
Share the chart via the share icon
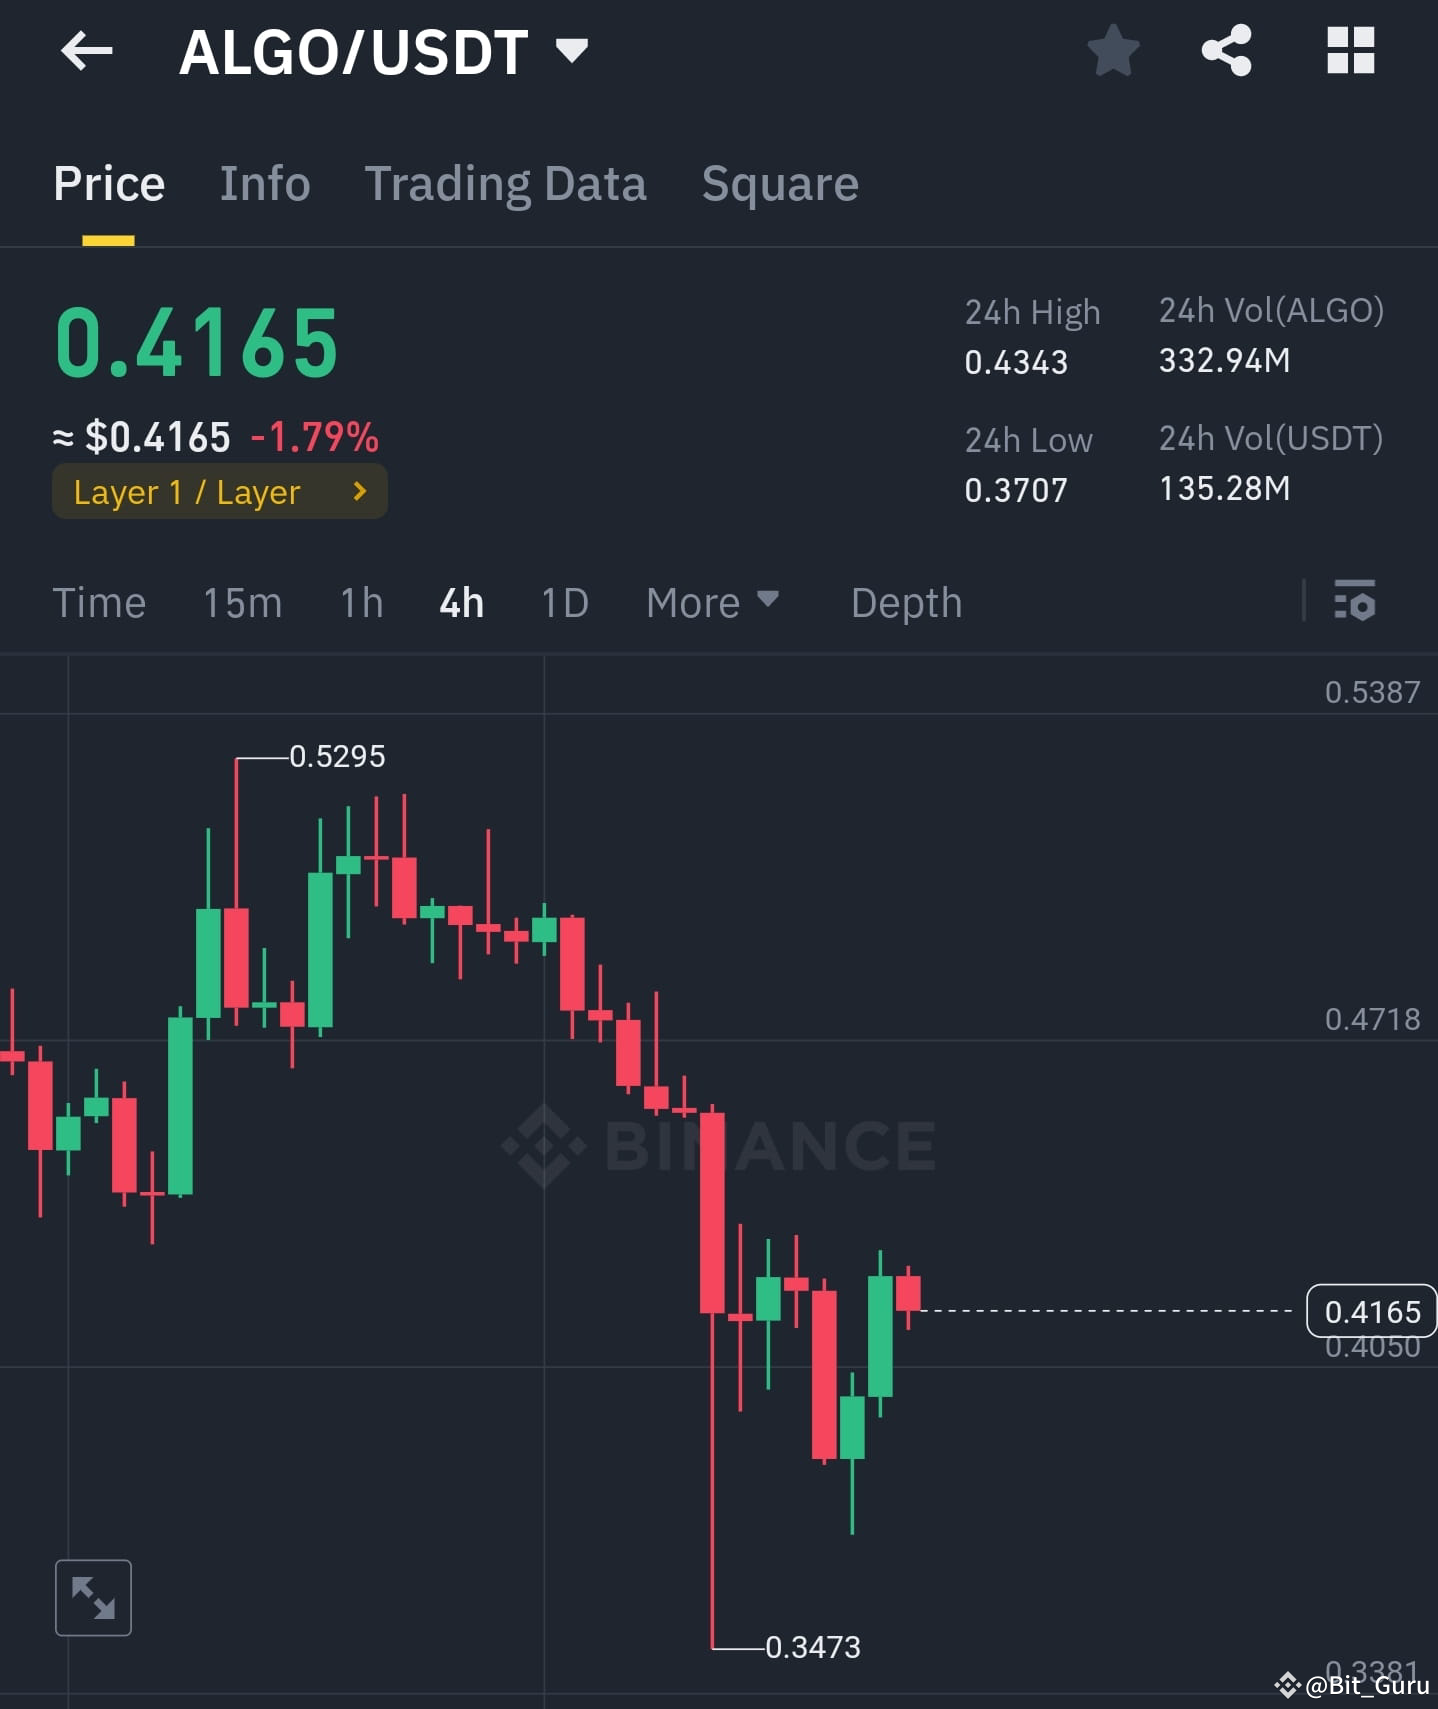pos(1226,51)
